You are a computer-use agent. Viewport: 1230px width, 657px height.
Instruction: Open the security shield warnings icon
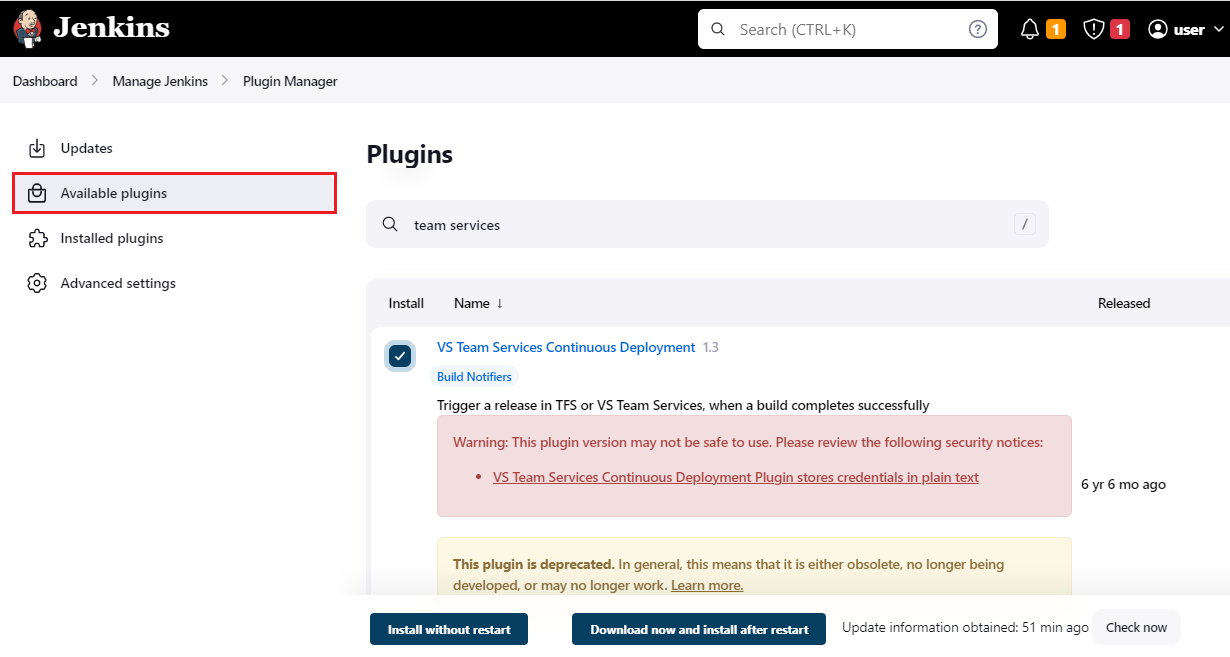[x=1094, y=29]
